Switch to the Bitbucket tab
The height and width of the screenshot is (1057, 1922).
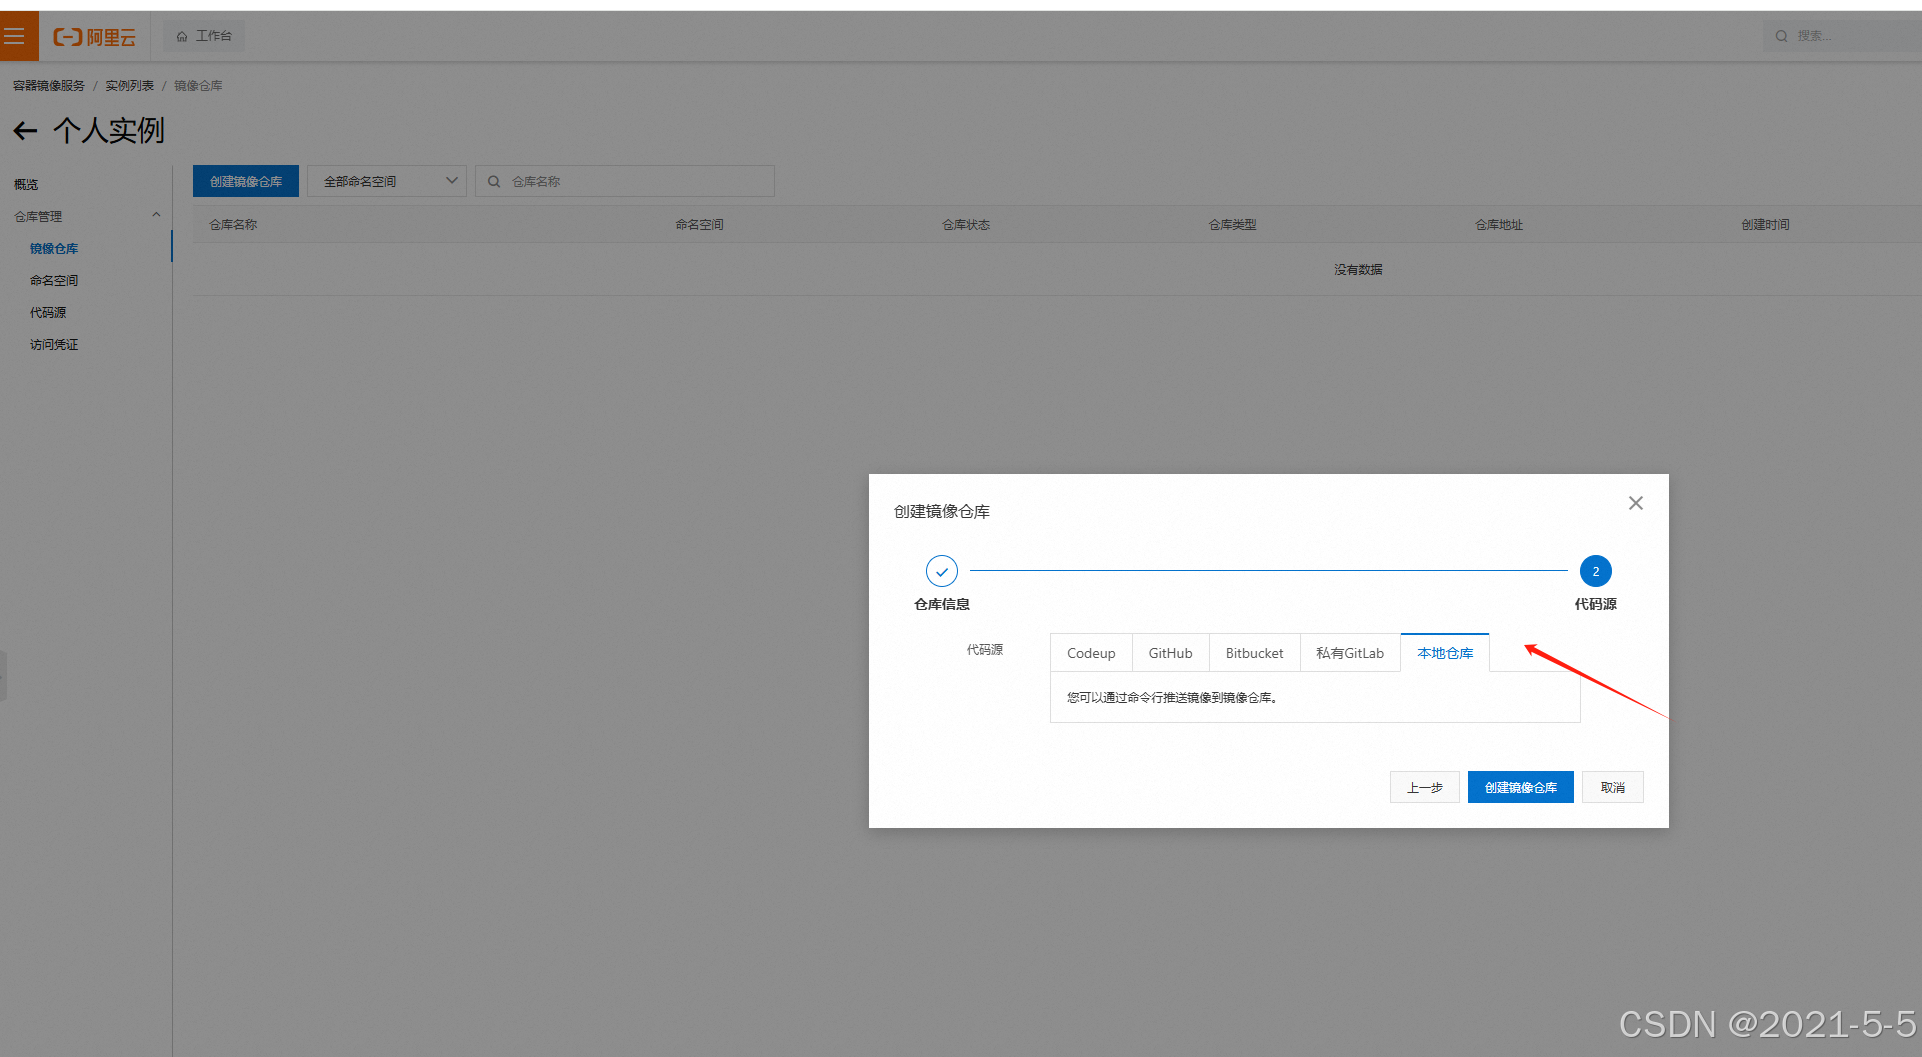1254,653
